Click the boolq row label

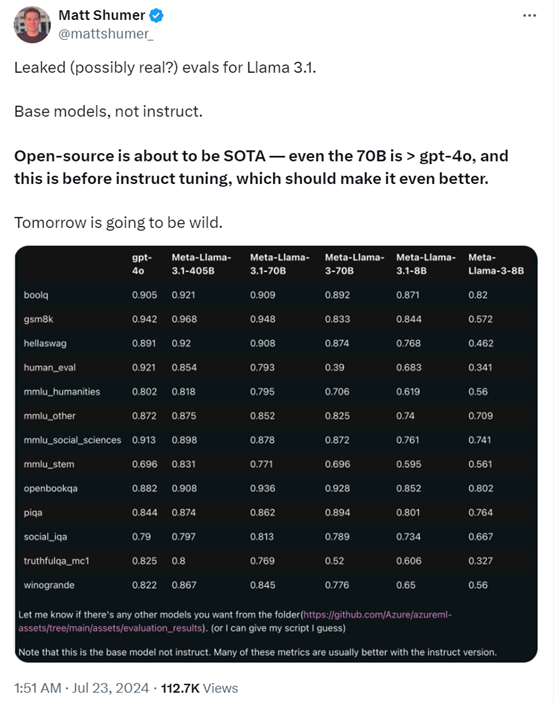[36, 295]
